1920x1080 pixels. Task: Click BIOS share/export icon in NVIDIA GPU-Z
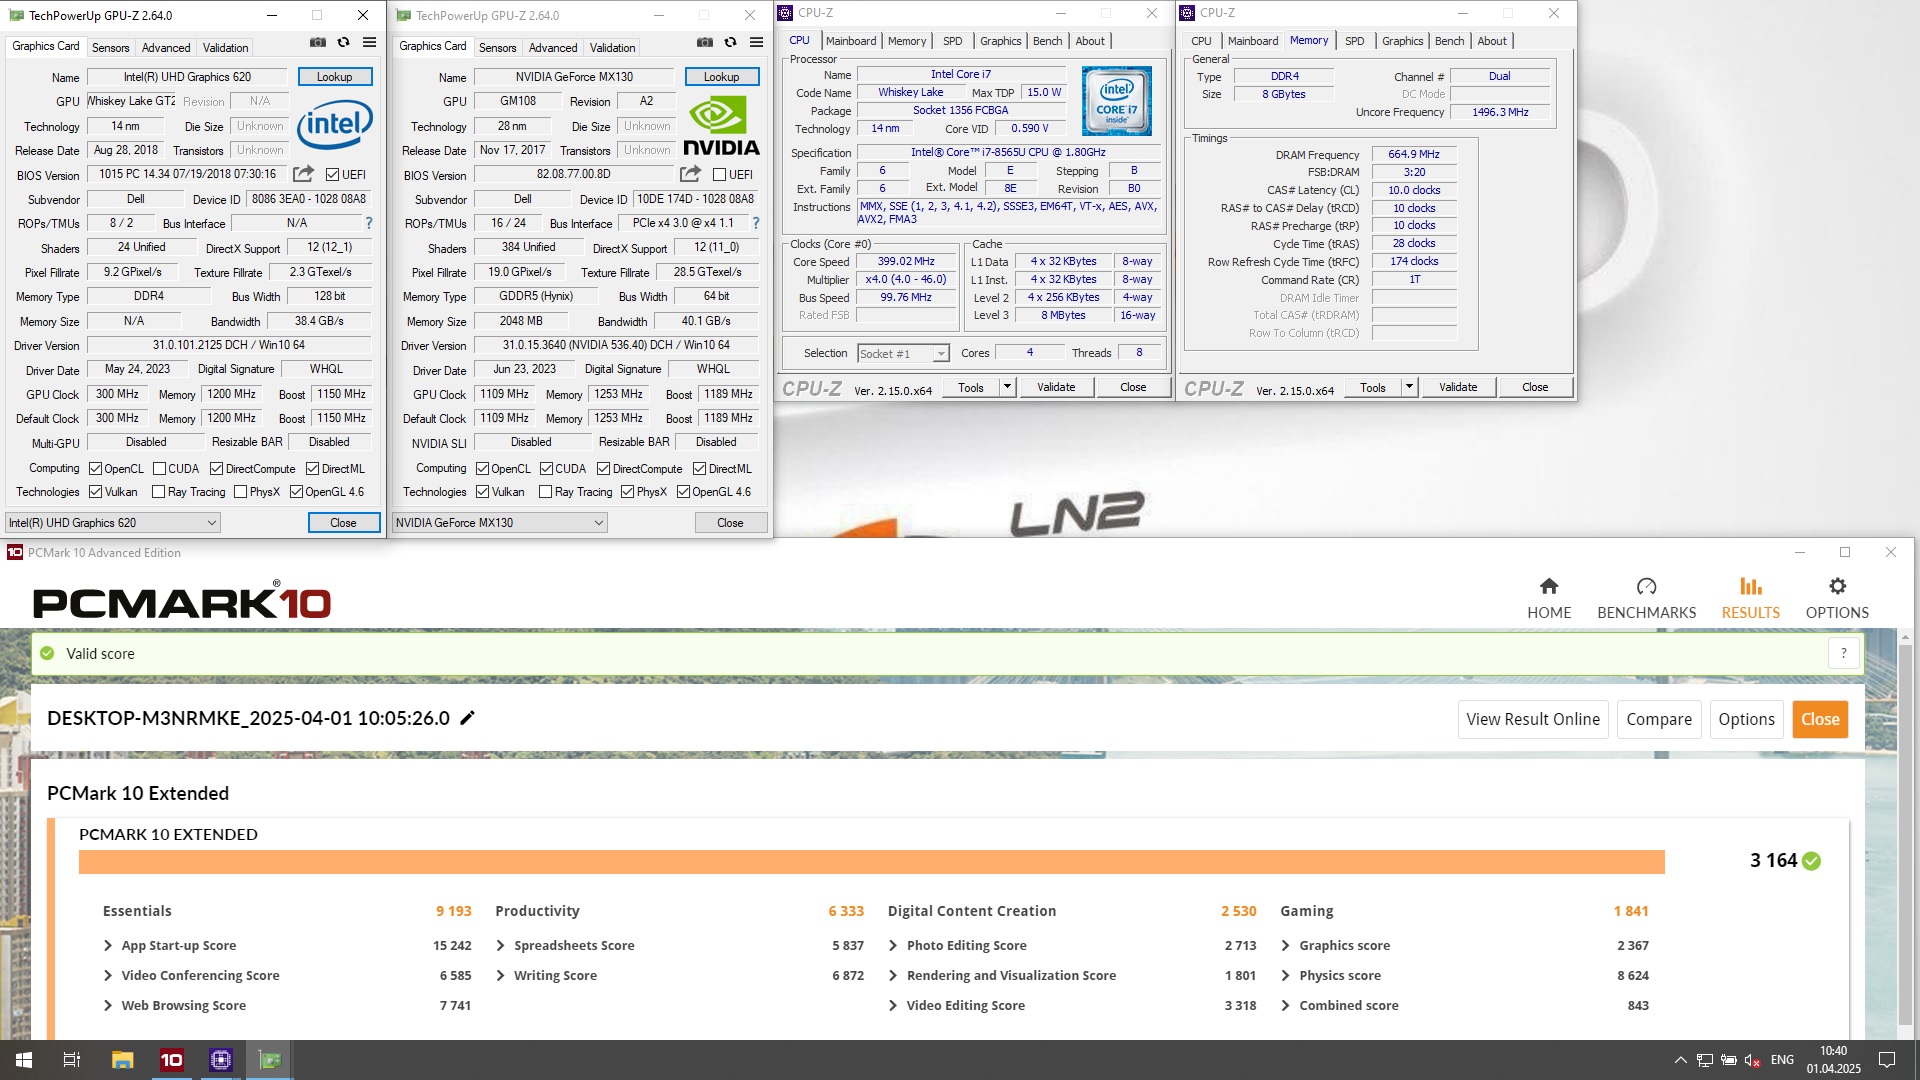pos(690,174)
